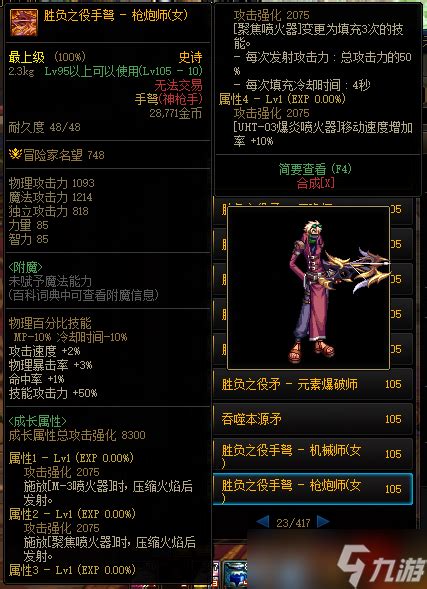Screen dimensions: 427x589
Task: Click the 冒险家名望 emblem icon
Action: 15,154
